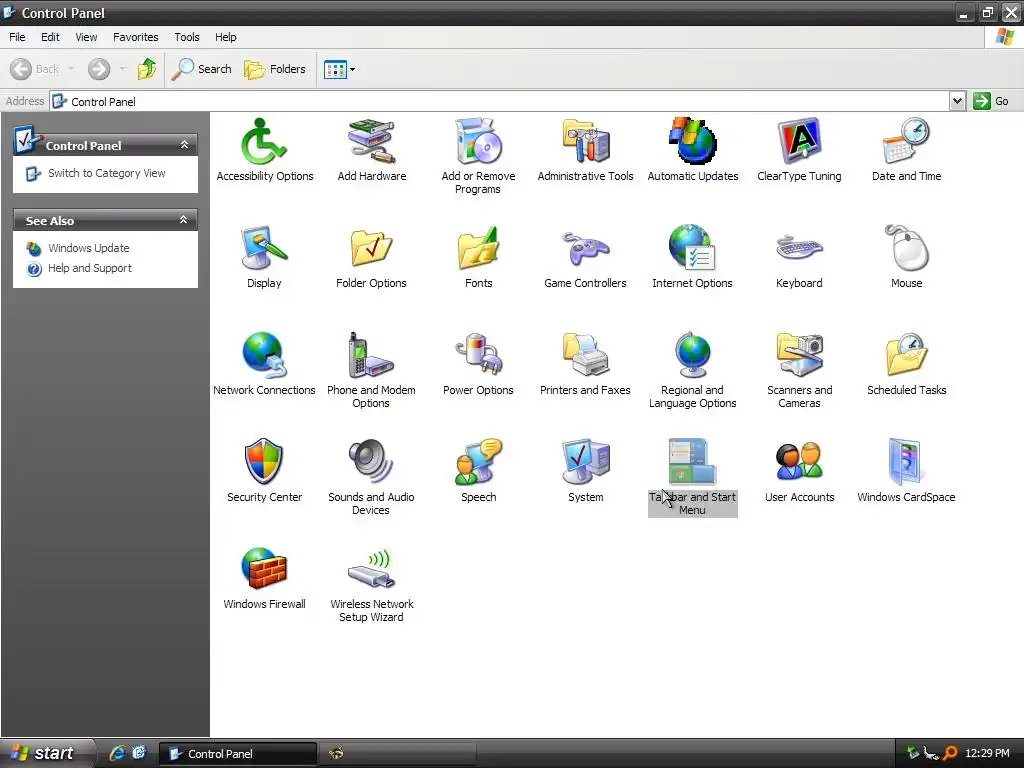
Task: Open ClearType Tuning icon
Action: 799,142
